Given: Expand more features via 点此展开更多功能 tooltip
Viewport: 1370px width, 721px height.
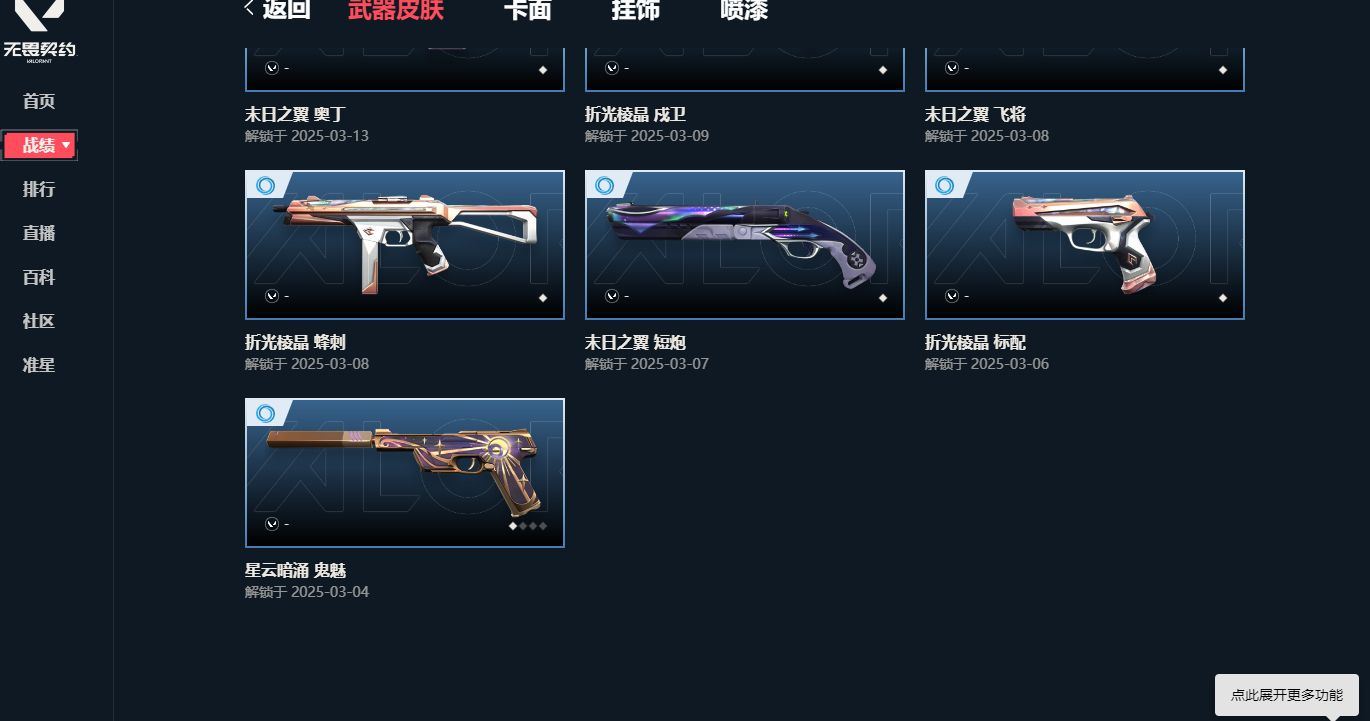Looking at the screenshot, I should pos(1286,695).
